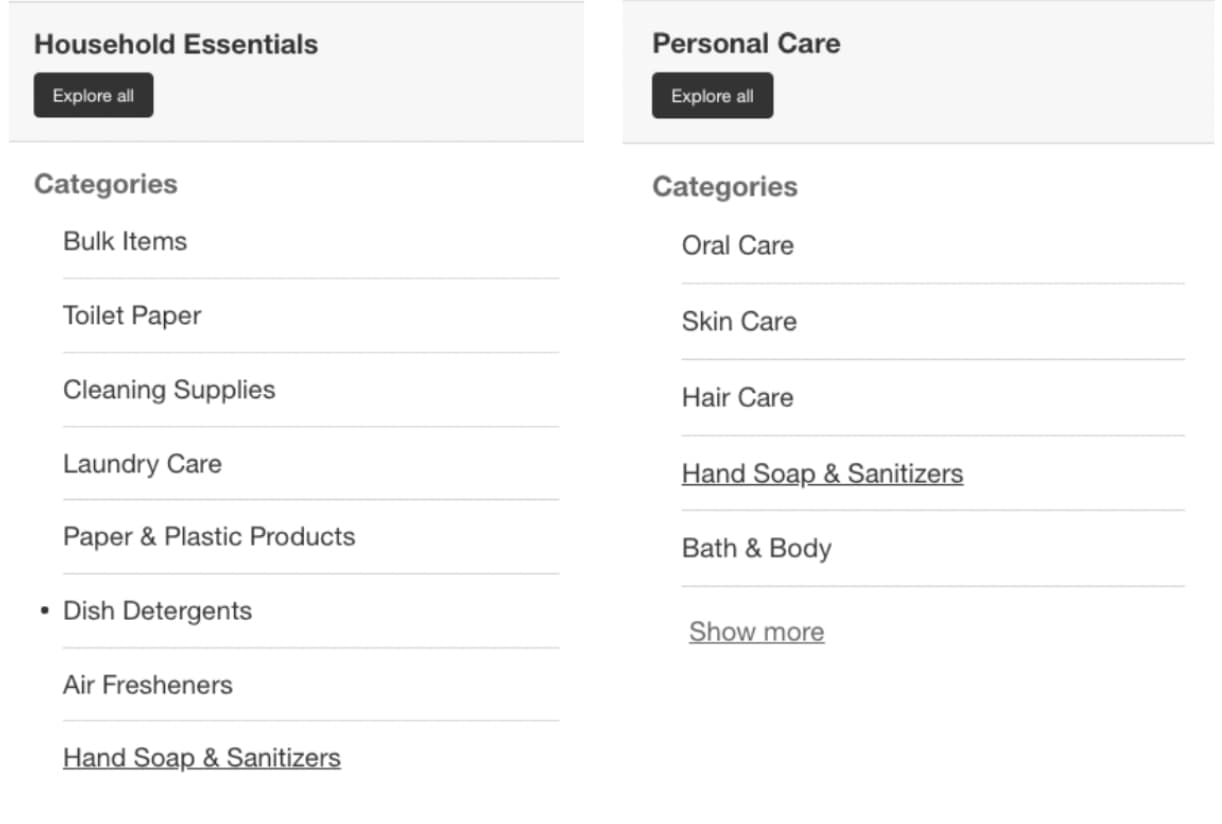
Task: Select Toilet Paper category
Action: point(131,315)
